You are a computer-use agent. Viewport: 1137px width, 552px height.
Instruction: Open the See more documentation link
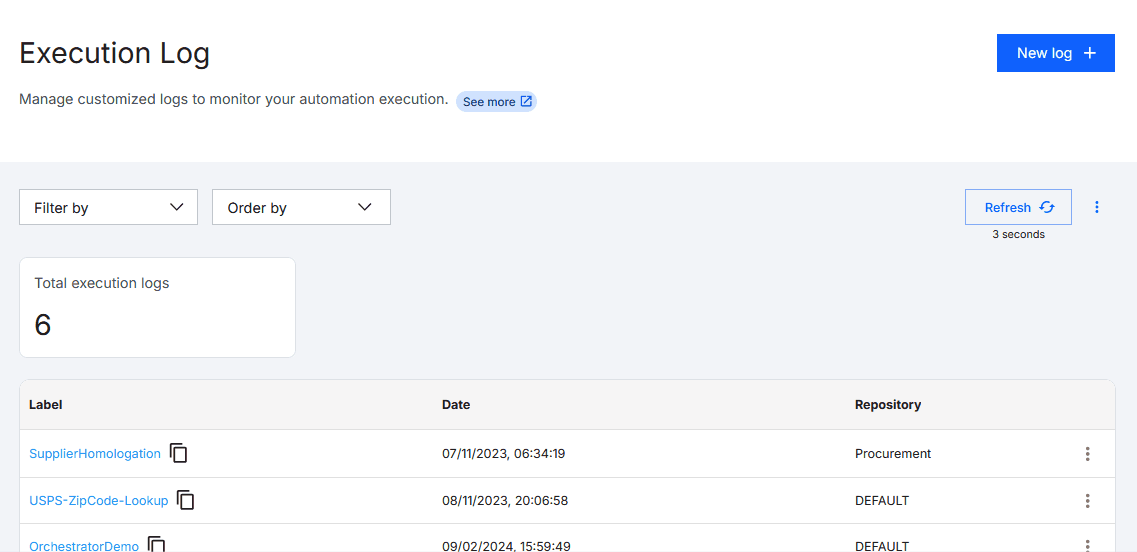pos(497,102)
